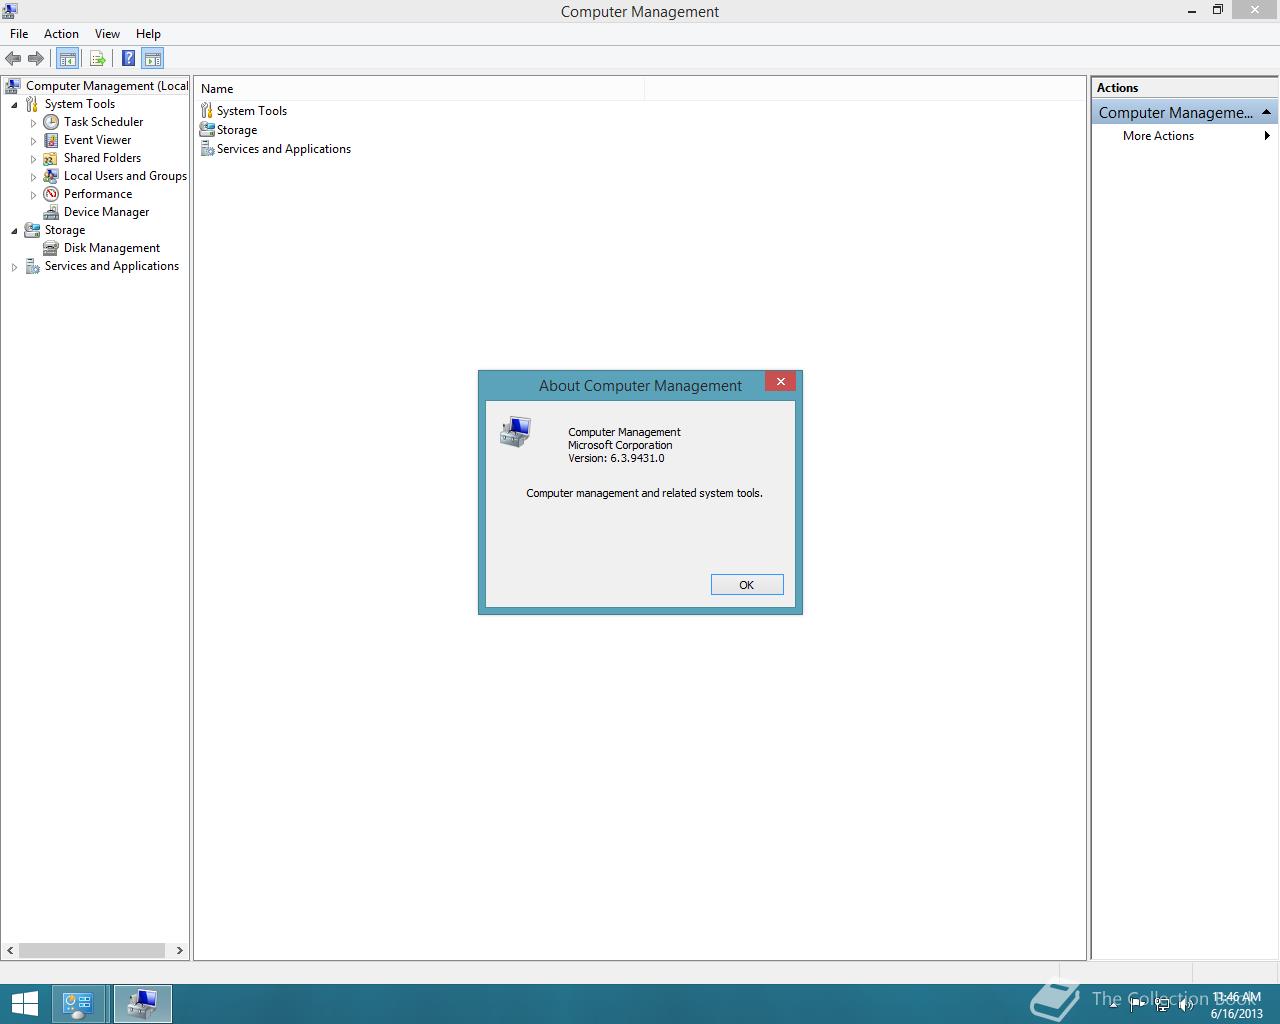Click the Back arrow in the toolbar
The image size is (1280, 1024).
coord(13,59)
